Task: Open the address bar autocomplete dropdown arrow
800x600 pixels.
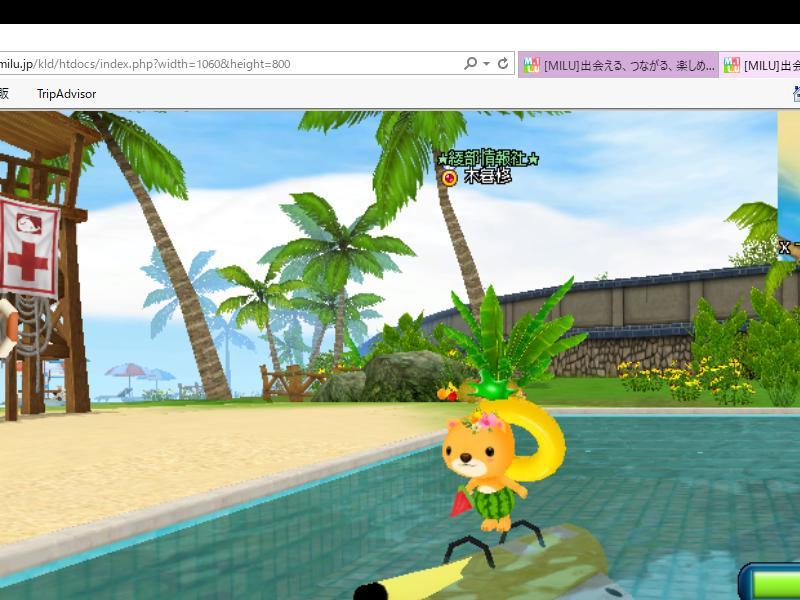Action: pyautogui.click(x=486, y=64)
